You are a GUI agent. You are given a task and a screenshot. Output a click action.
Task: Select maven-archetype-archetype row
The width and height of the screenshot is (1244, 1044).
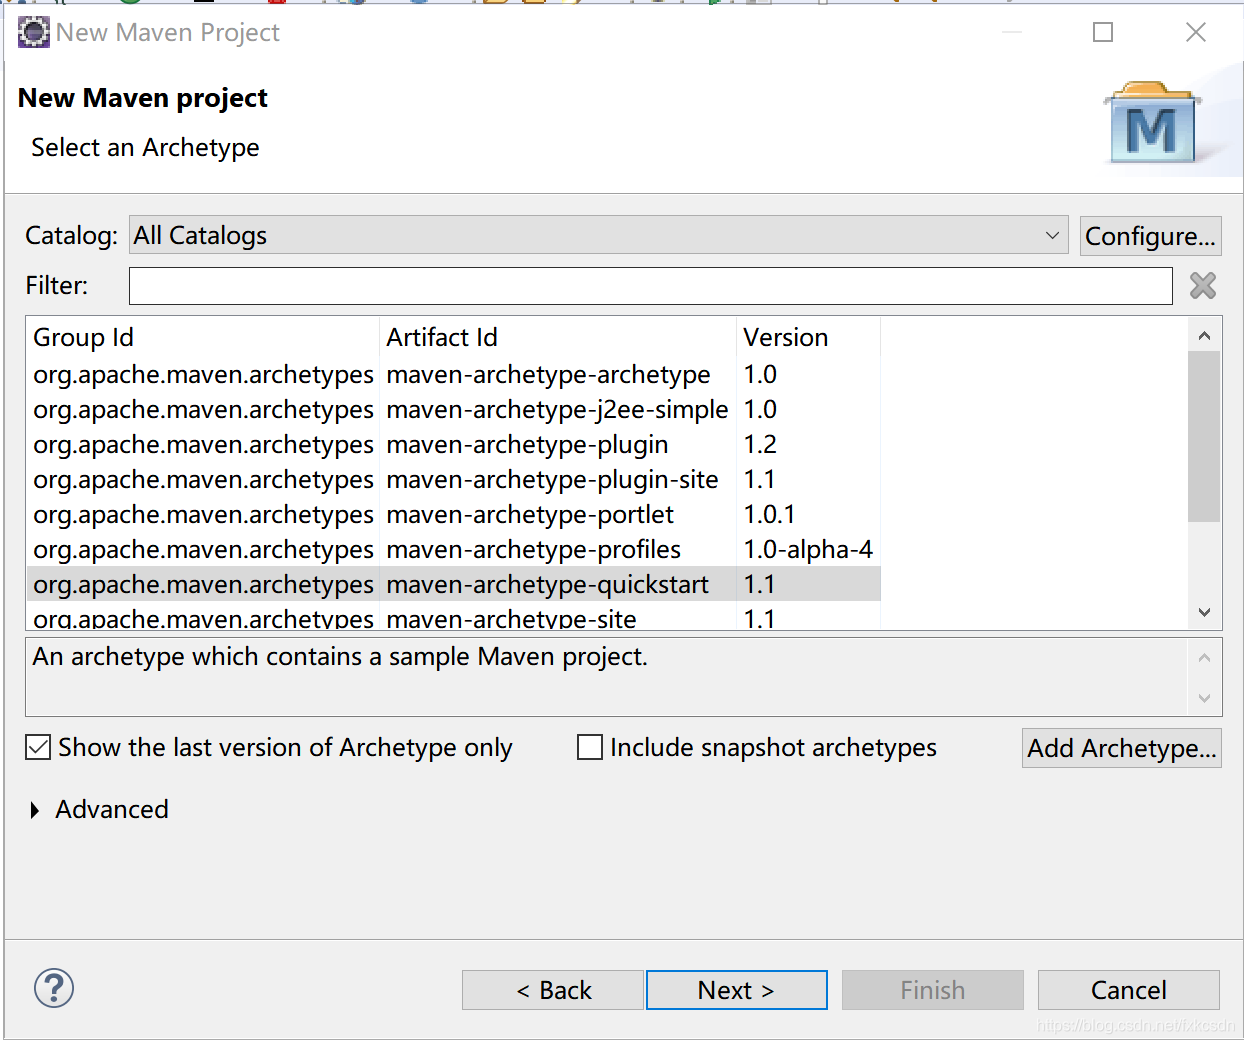[454, 374]
